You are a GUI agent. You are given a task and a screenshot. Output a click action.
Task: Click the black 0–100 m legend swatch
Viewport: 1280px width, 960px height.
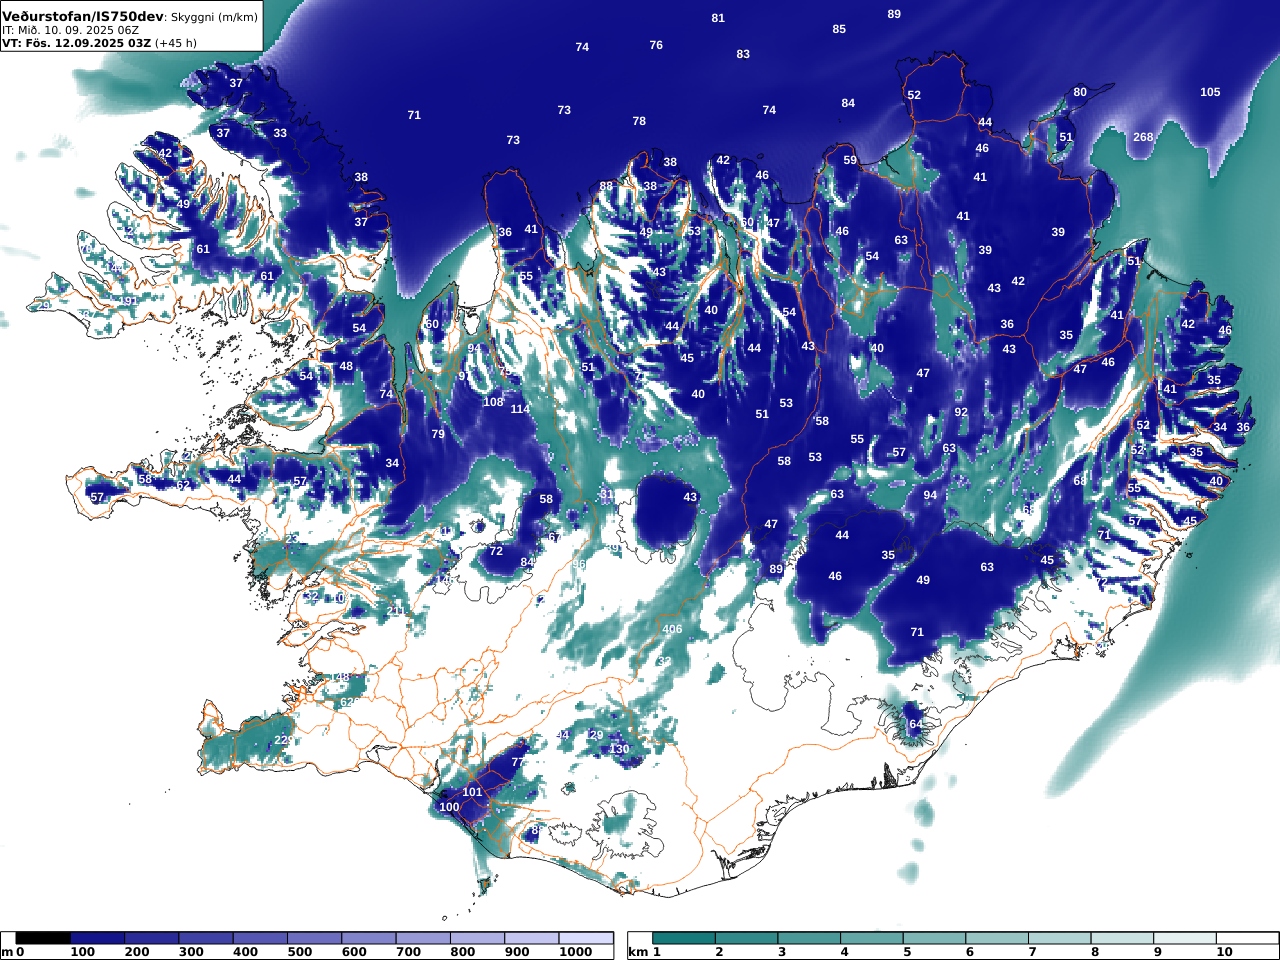click(43, 938)
